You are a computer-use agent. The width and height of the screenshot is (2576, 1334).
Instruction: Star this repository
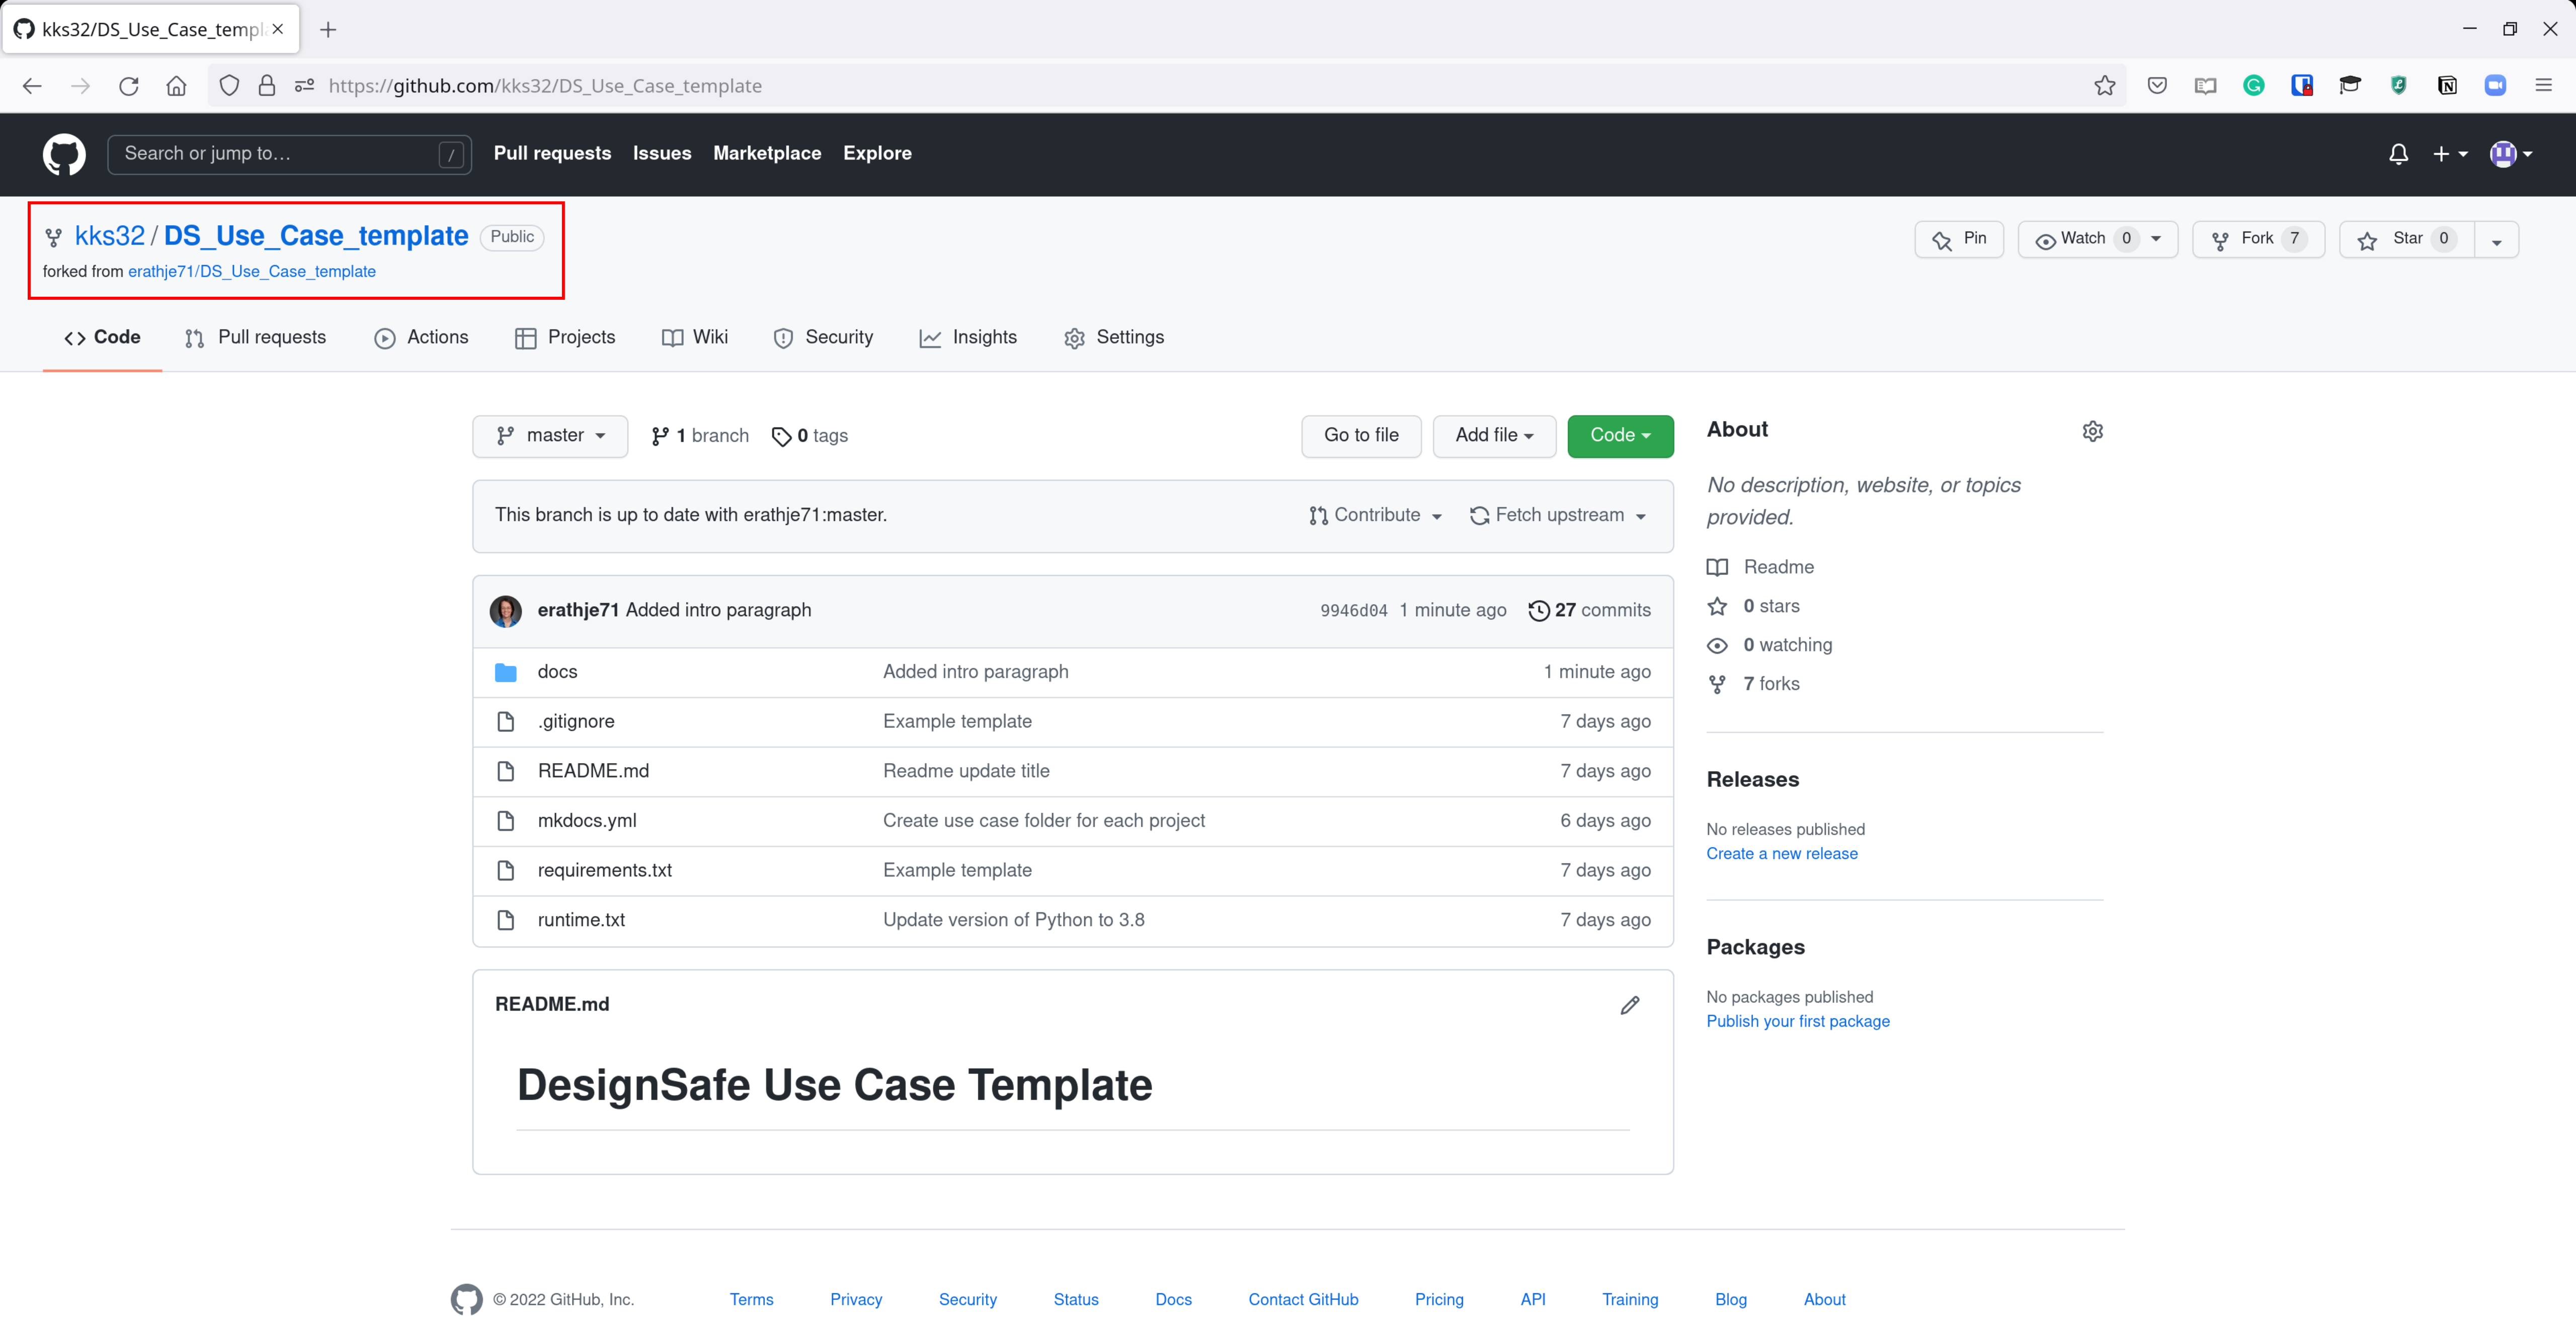pos(2405,239)
